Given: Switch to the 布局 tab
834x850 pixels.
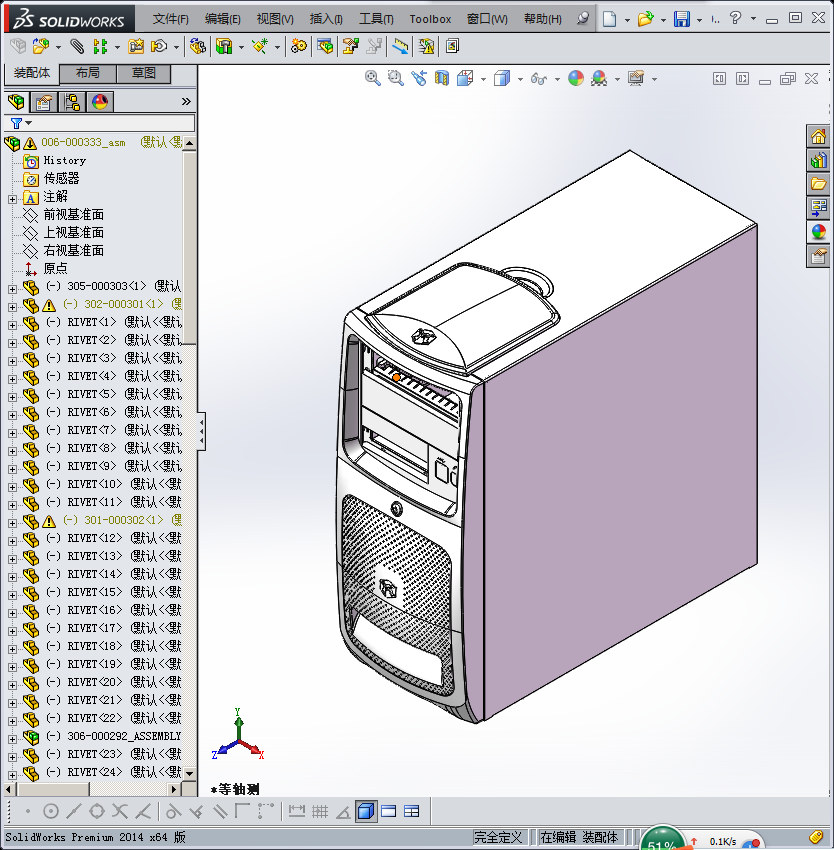Looking at the screenshot, I should (x=87, y=73).
